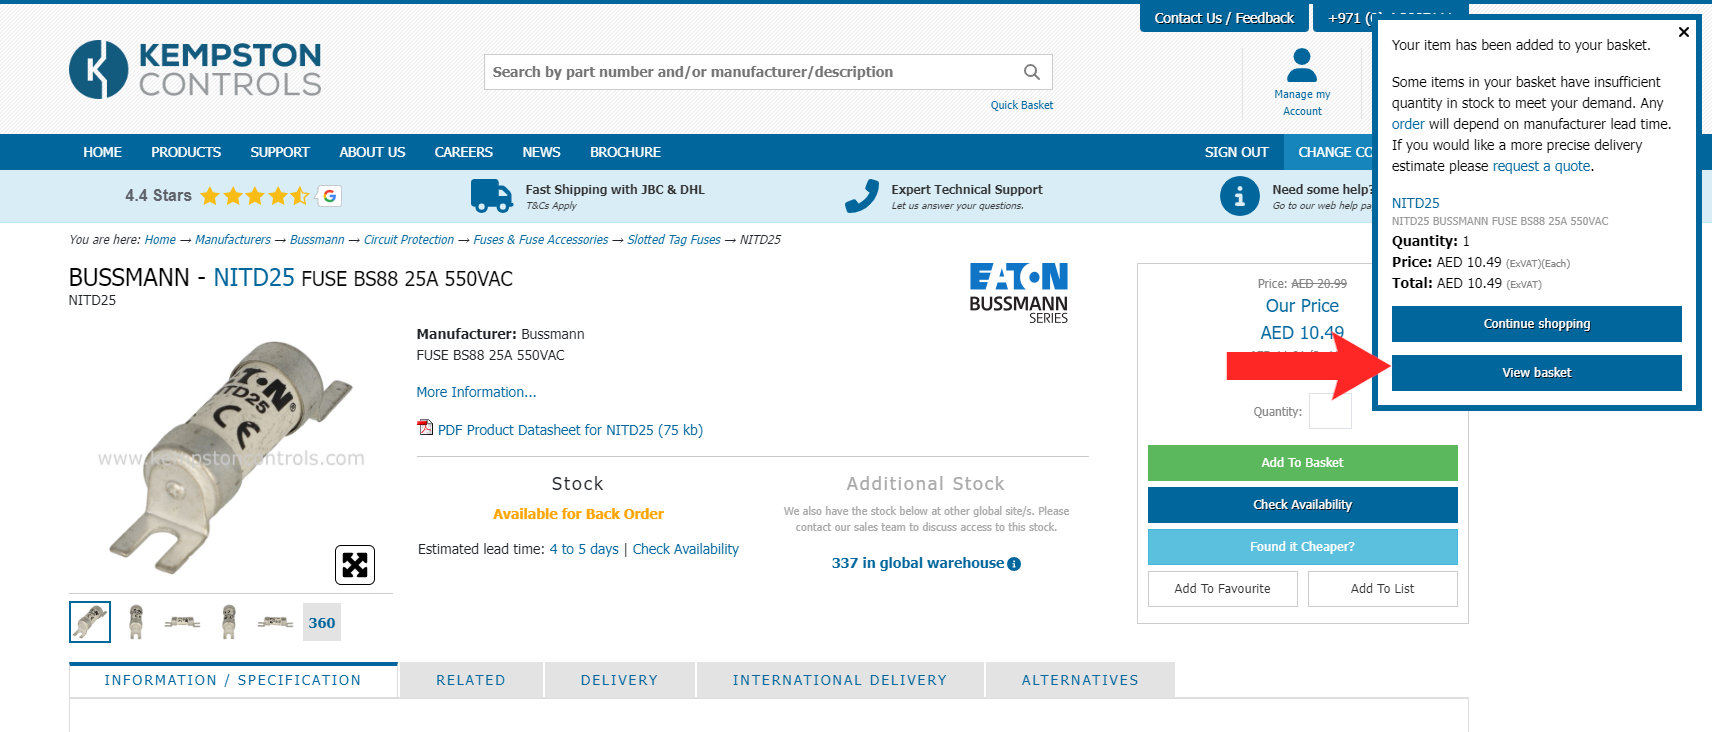Image resolution: width=1712 pixels, height=732 pixels.
Task: Open Manage my Account user icon
Action: click(x=1302, y=66)
